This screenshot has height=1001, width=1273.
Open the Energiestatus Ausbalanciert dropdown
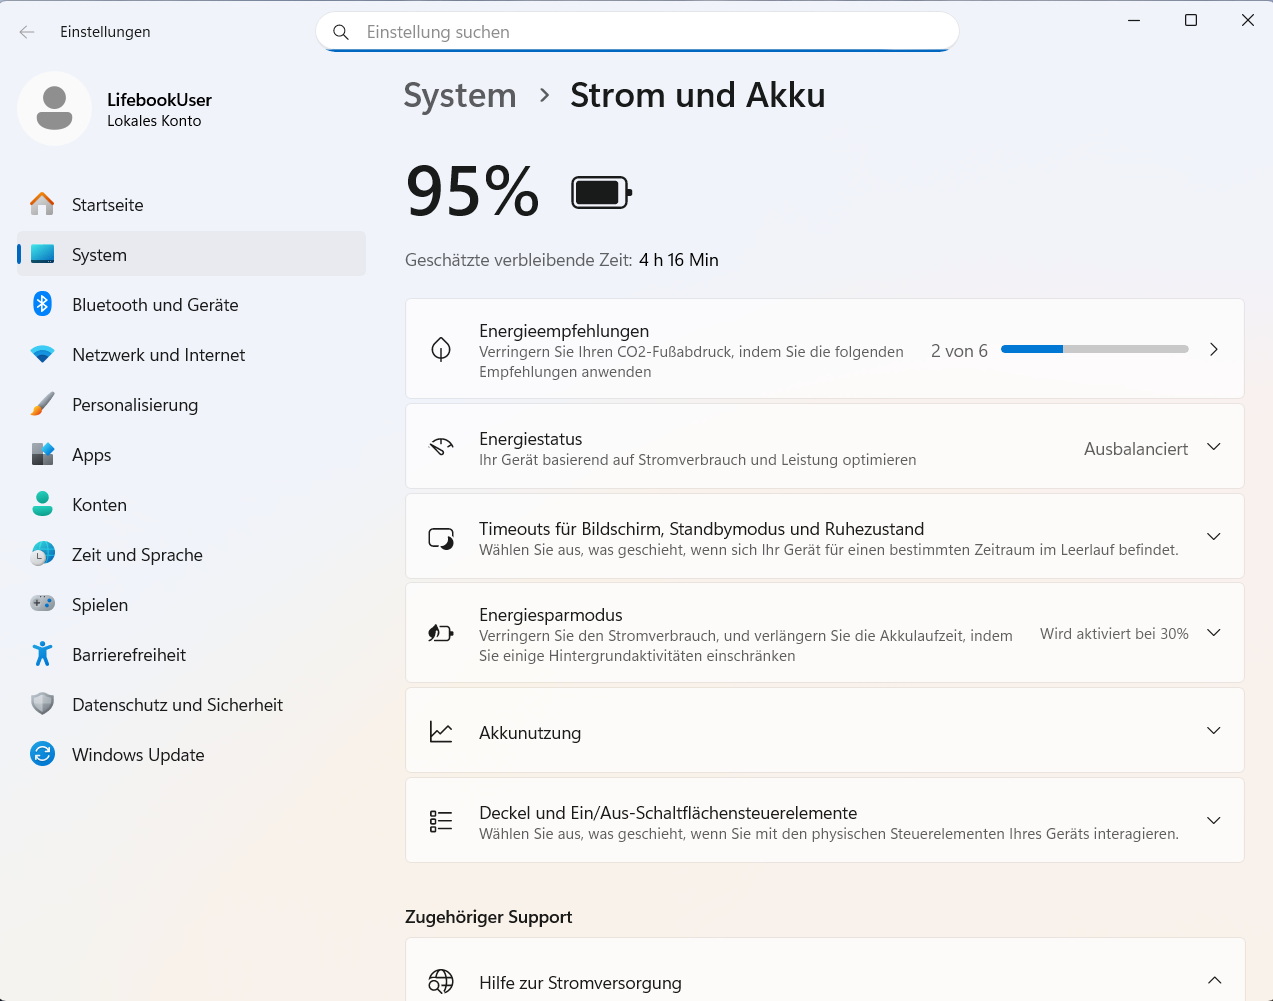[x=1151, y=448]
